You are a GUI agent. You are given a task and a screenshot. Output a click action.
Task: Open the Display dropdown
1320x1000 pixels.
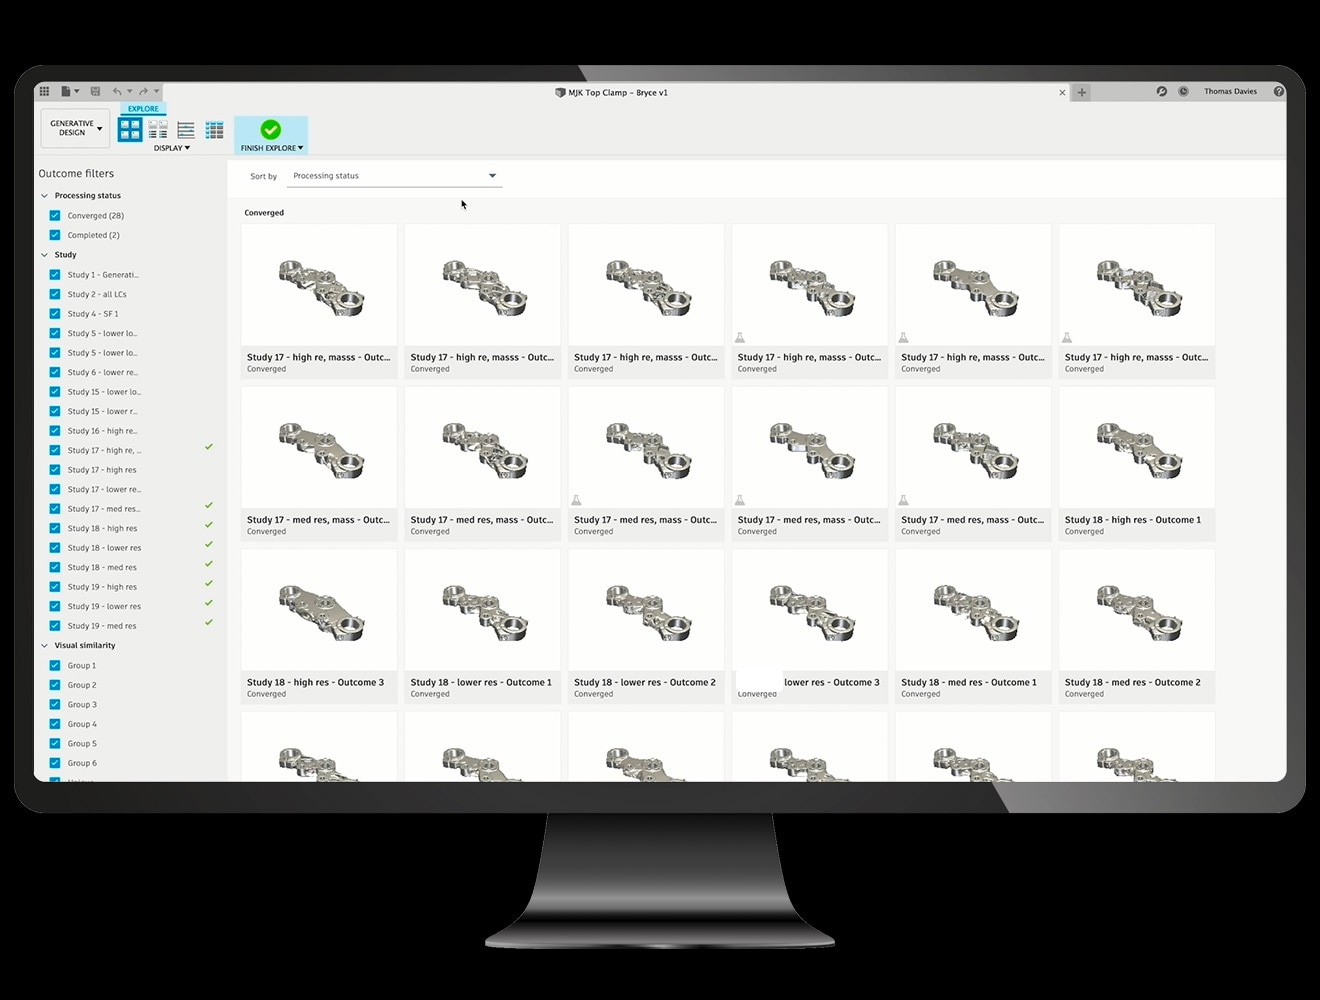[x=171, y=147]
